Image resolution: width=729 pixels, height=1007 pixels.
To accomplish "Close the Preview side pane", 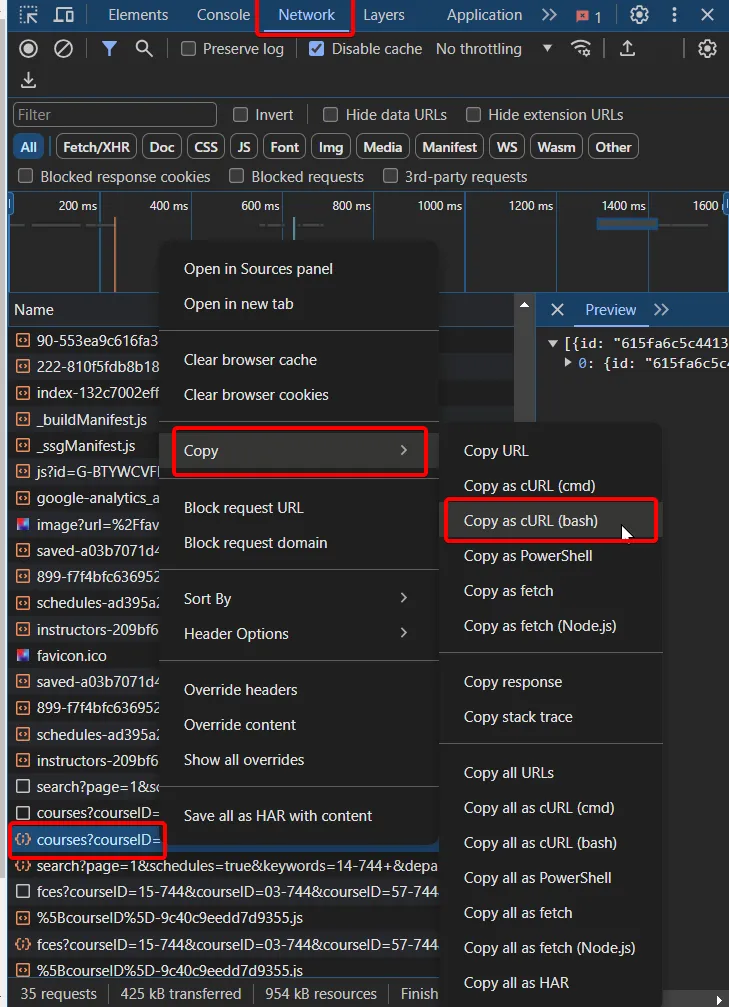I will [557, 310].
